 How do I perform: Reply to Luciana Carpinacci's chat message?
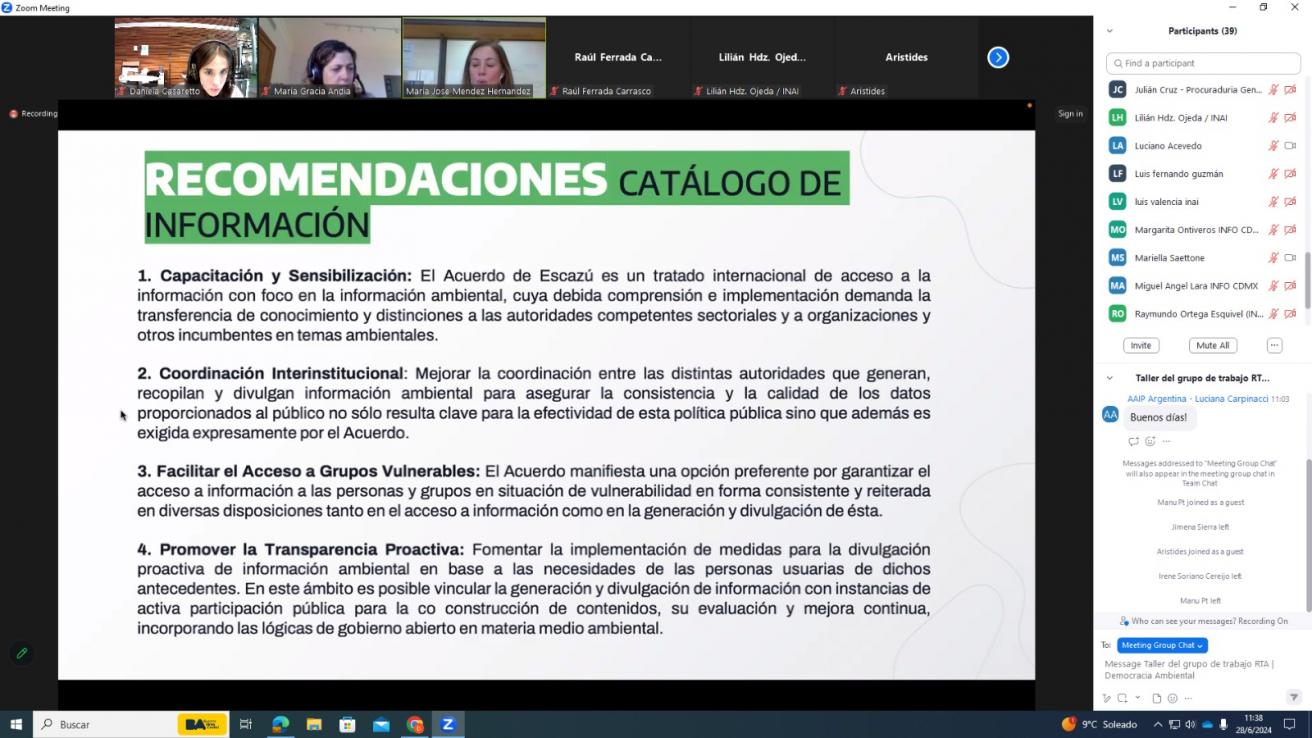1135,441
